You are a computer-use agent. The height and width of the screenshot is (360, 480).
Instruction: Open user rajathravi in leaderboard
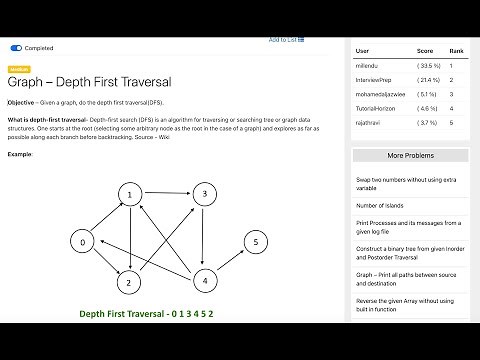(x=368, y=123)
